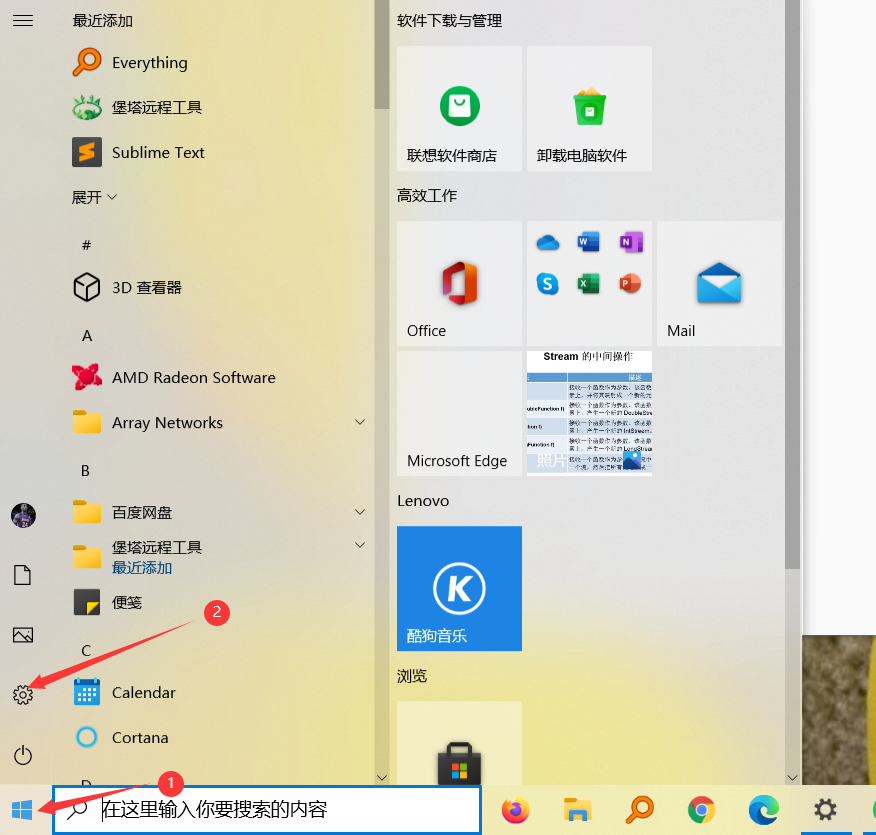
Task: Open Google Chrome from the taskbar
Action: pos(702,809)
